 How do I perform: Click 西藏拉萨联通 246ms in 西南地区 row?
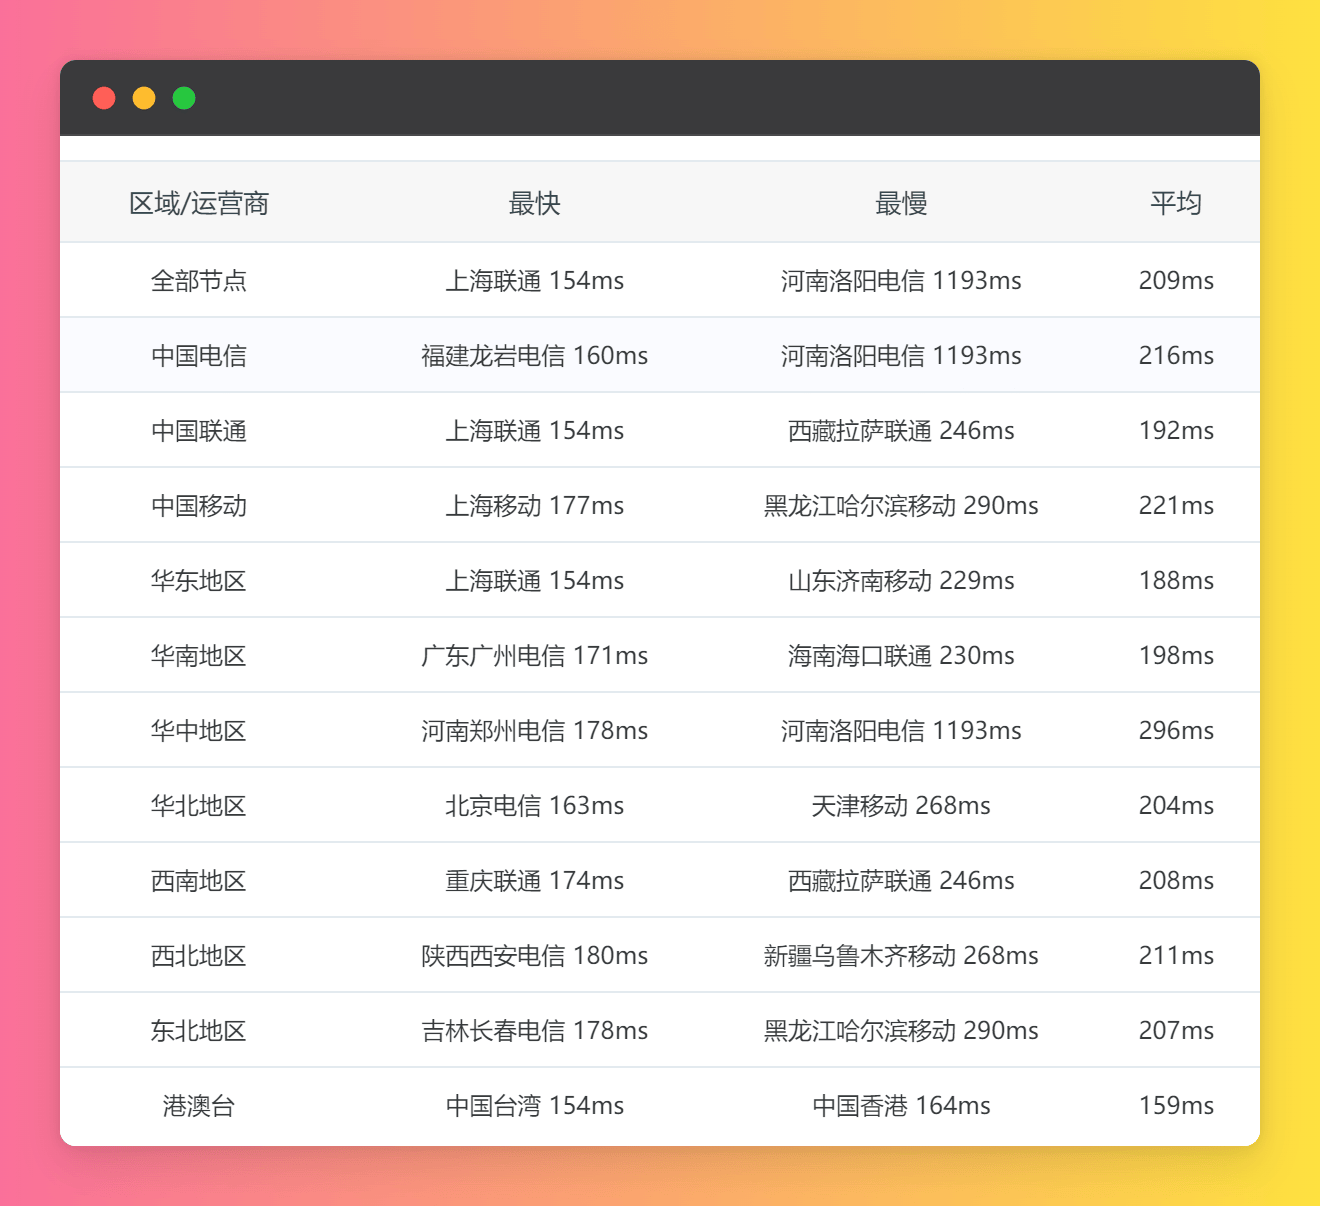pos(901,881)
